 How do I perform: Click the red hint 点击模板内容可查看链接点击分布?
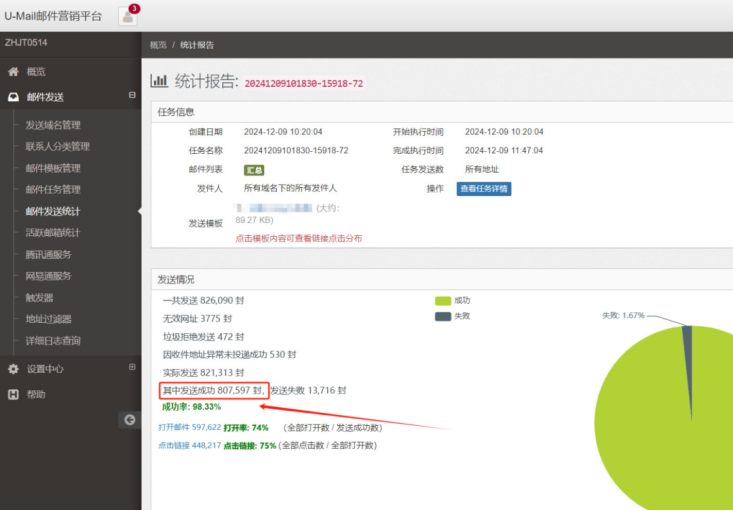click(299, 238)
